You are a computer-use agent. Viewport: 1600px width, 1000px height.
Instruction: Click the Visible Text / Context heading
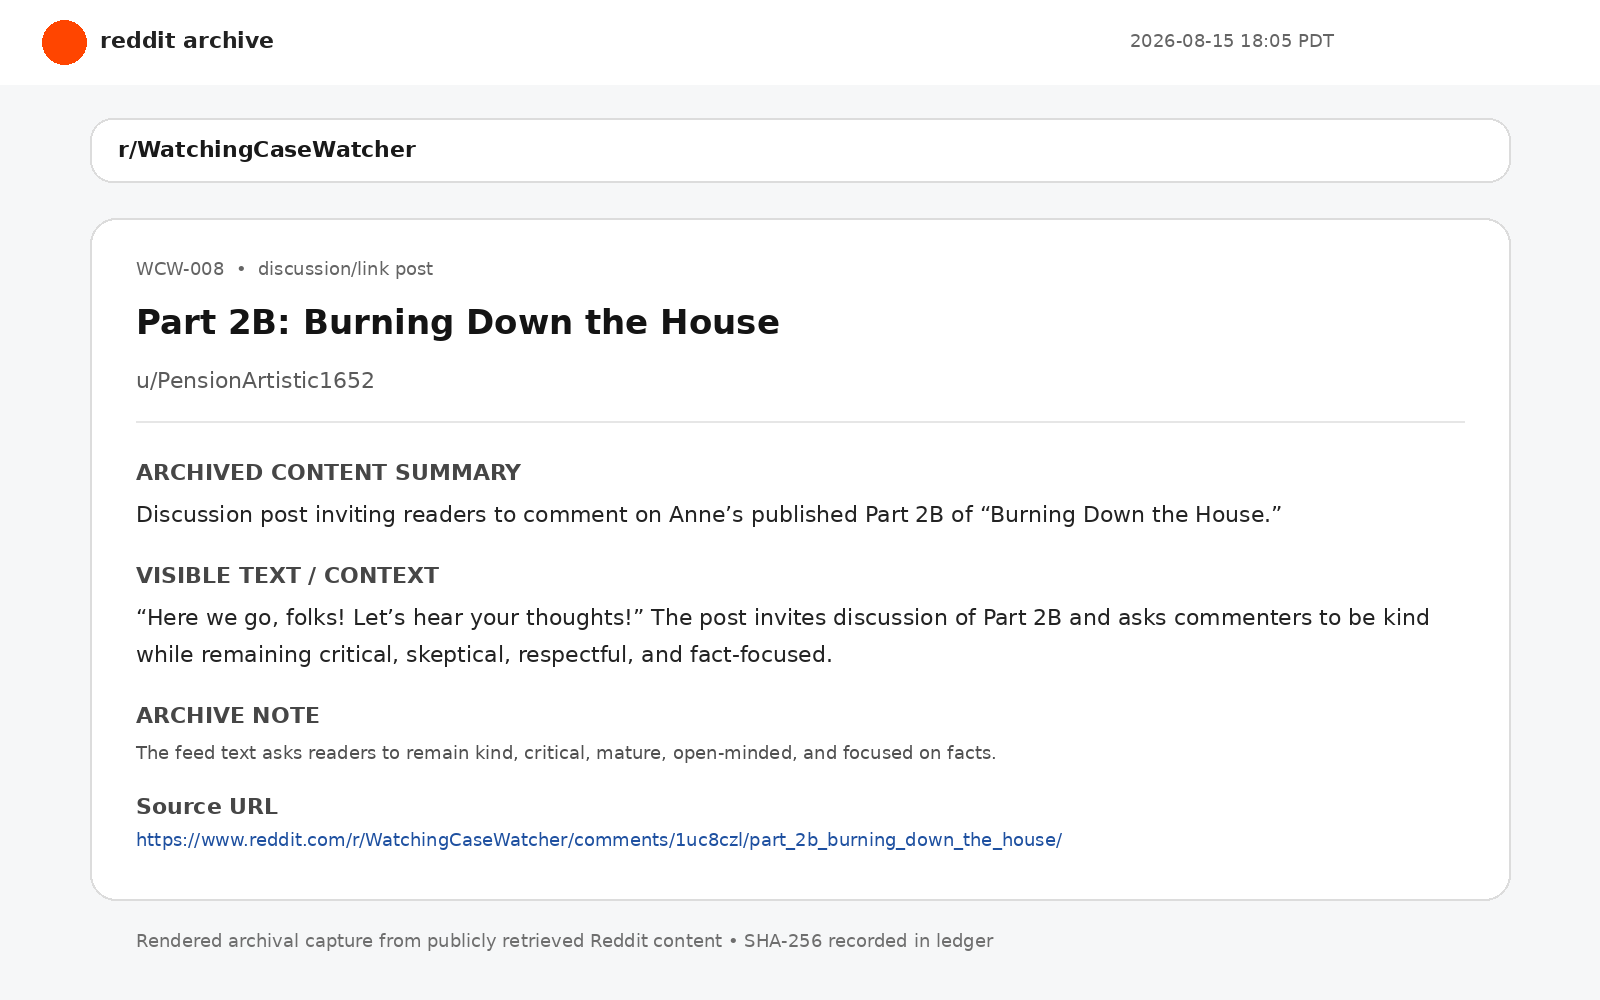[x=287, y=575]
